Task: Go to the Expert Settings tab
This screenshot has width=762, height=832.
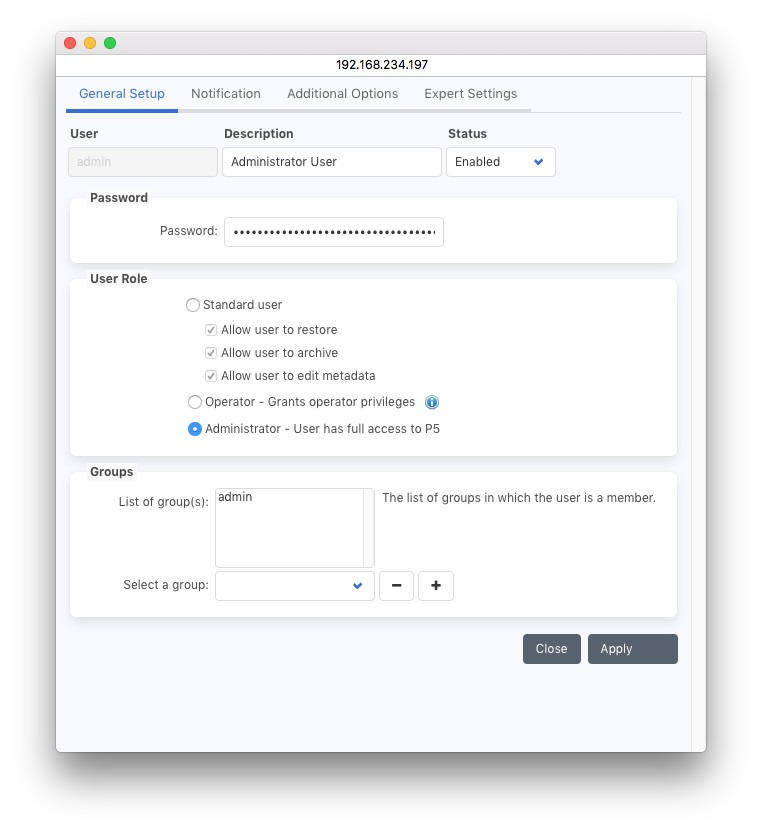Action: coord(470,94)
